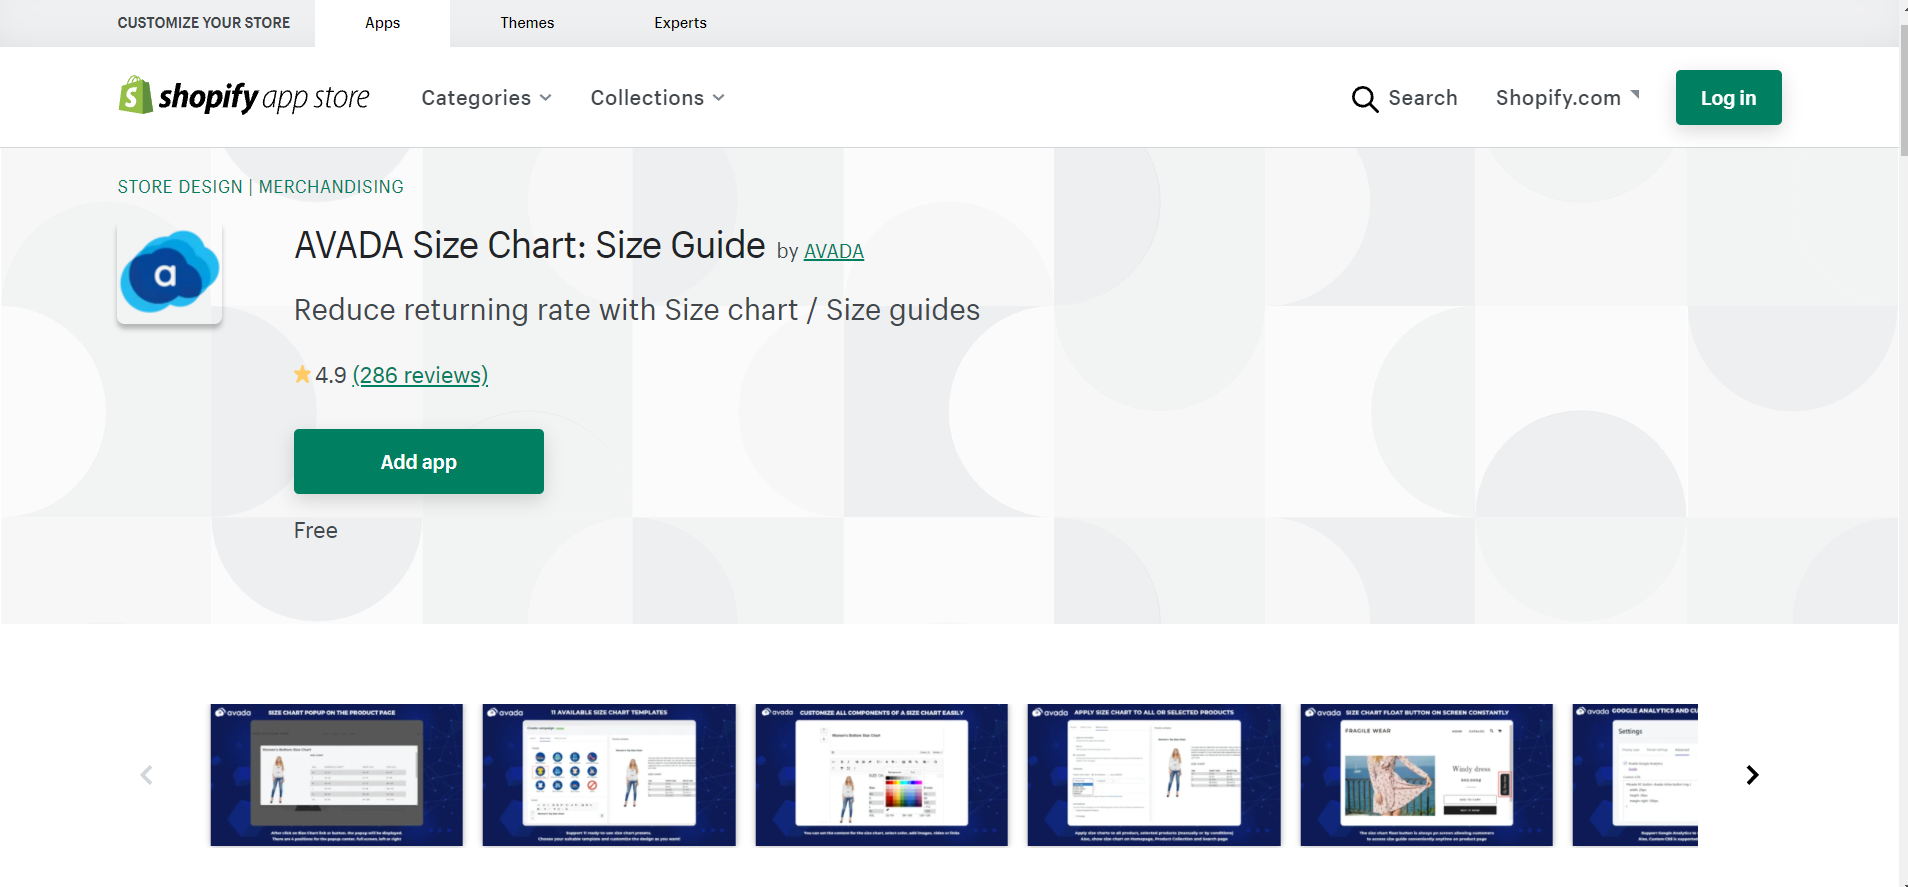The height and width of the screenshot is (887, 1908).
Task: Open the 286 reviews link
Action: pyautogui.click(x=420, y=375)
